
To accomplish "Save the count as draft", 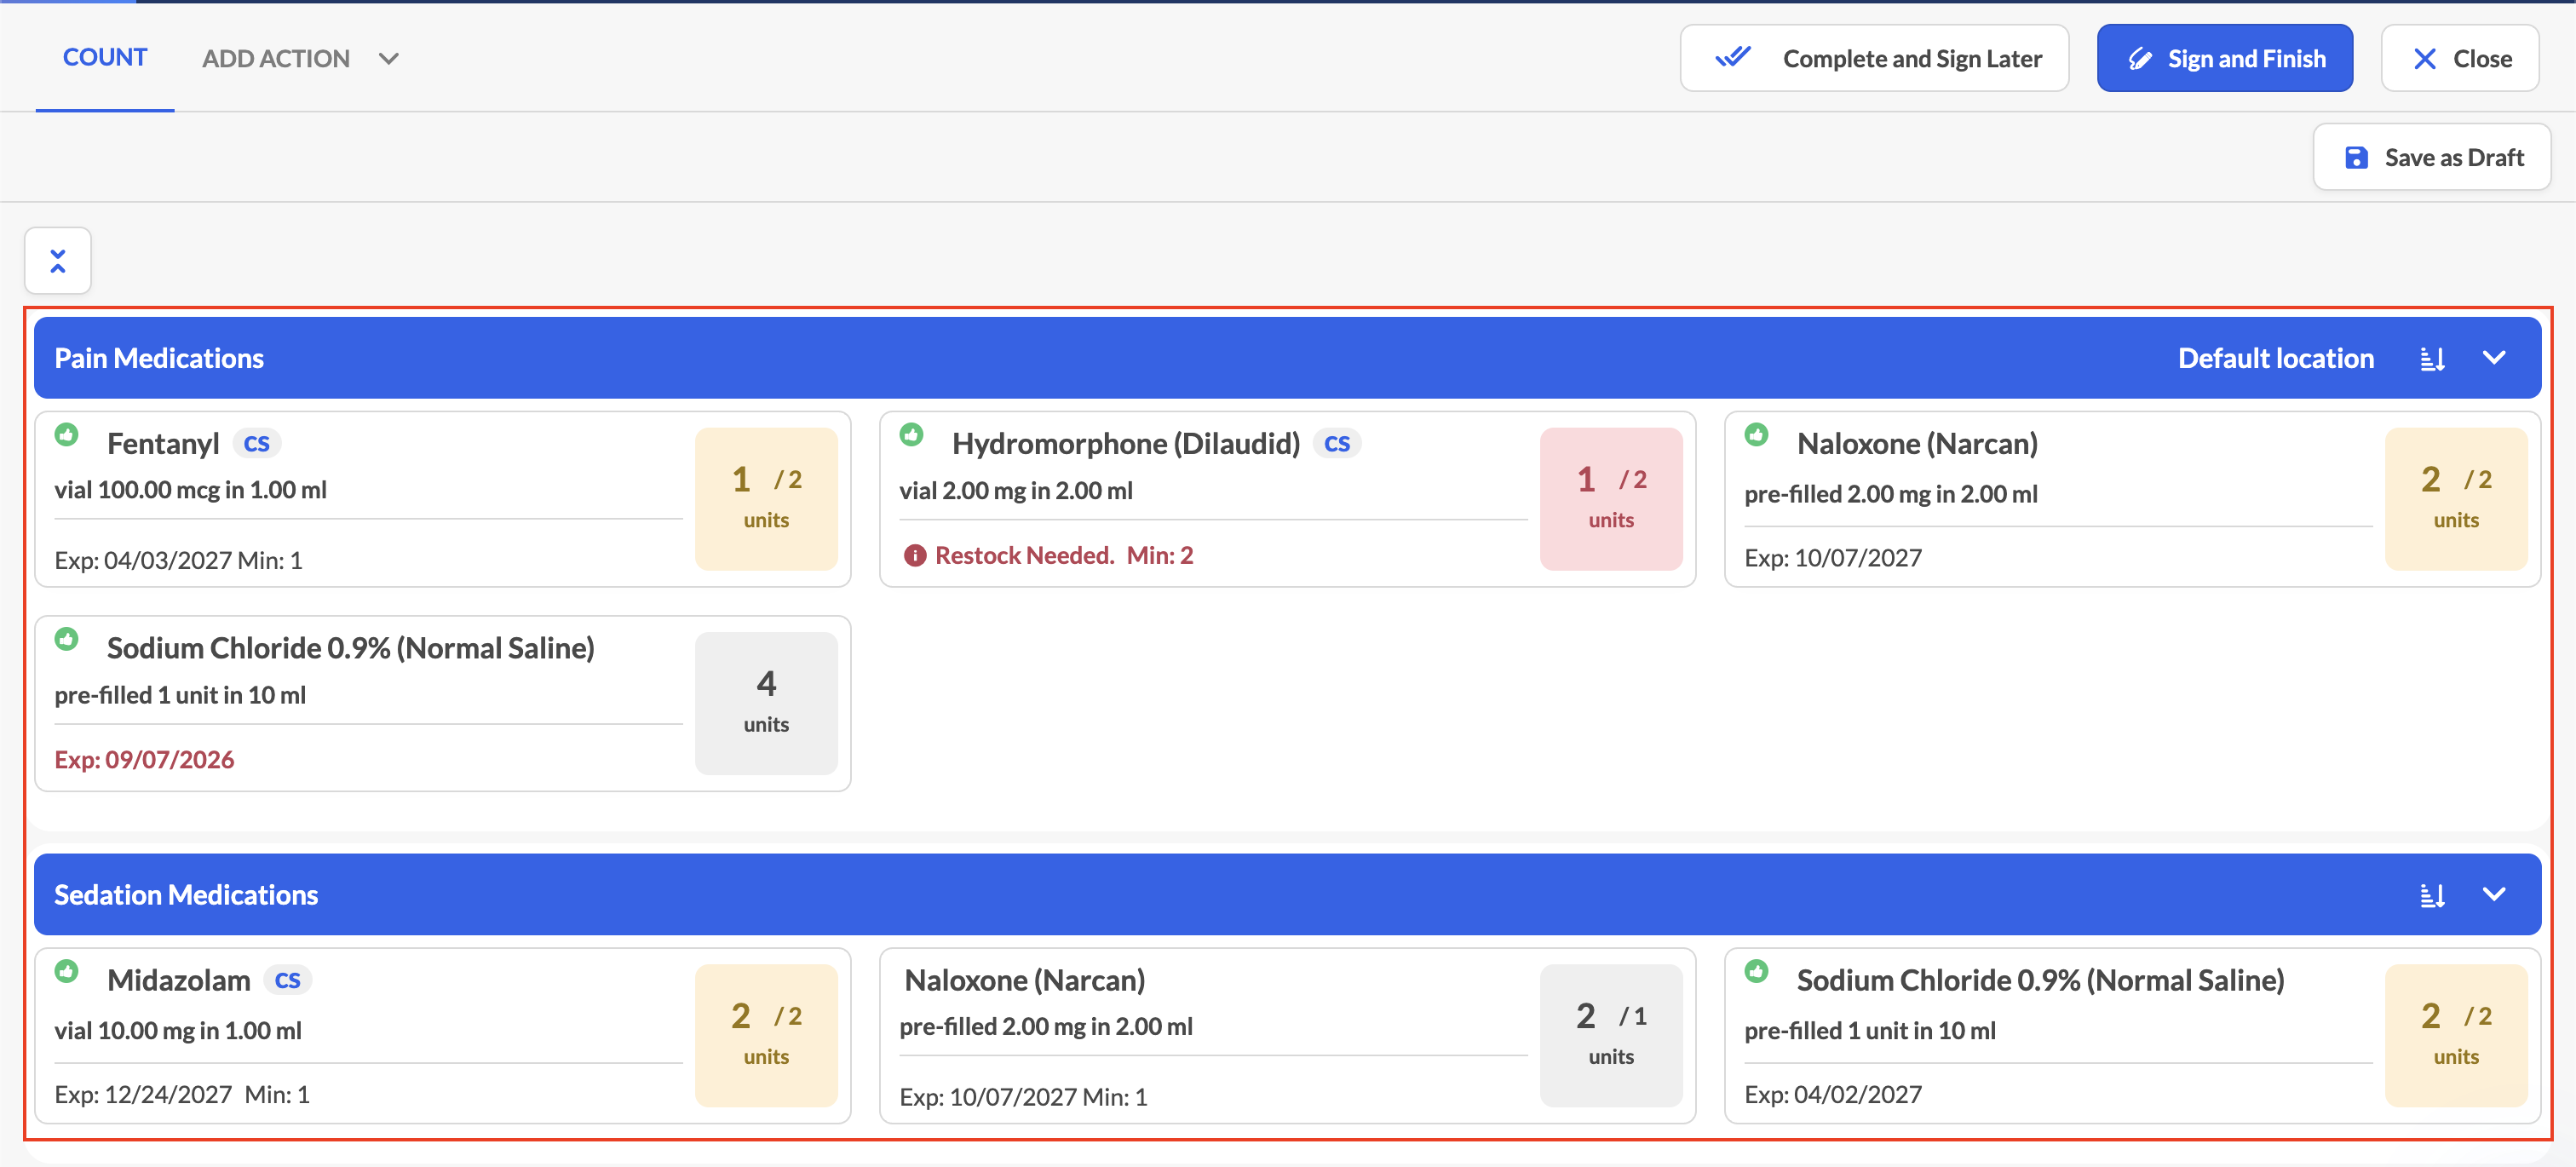I will point(2431,158).
